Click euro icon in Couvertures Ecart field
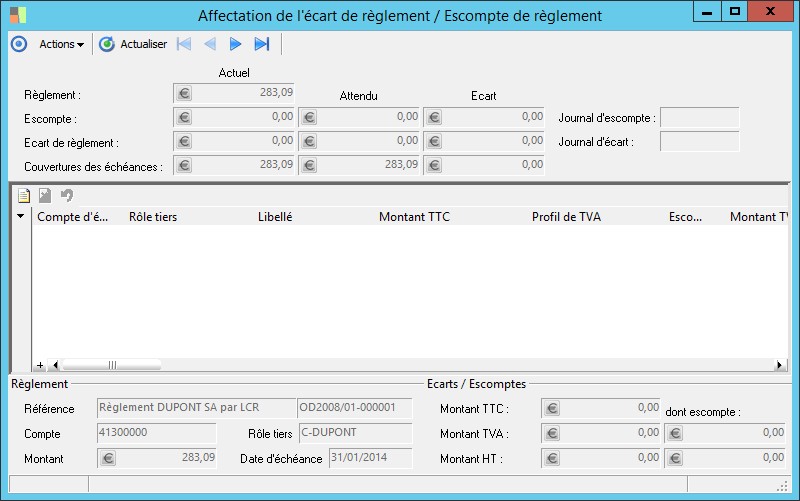Viewport: 800px width, 501px height. click(434, 165)
